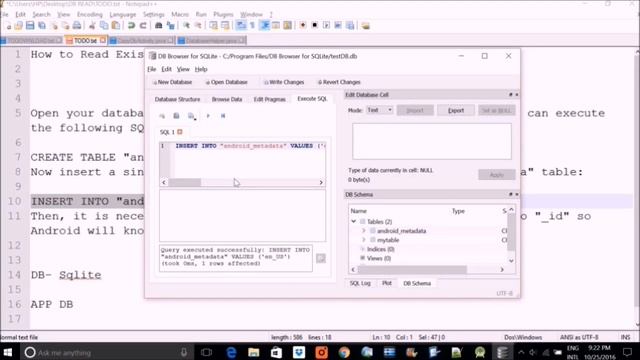Click the green Undo arrow in Notepad++
640x360 pixels.
coord(131,26)
